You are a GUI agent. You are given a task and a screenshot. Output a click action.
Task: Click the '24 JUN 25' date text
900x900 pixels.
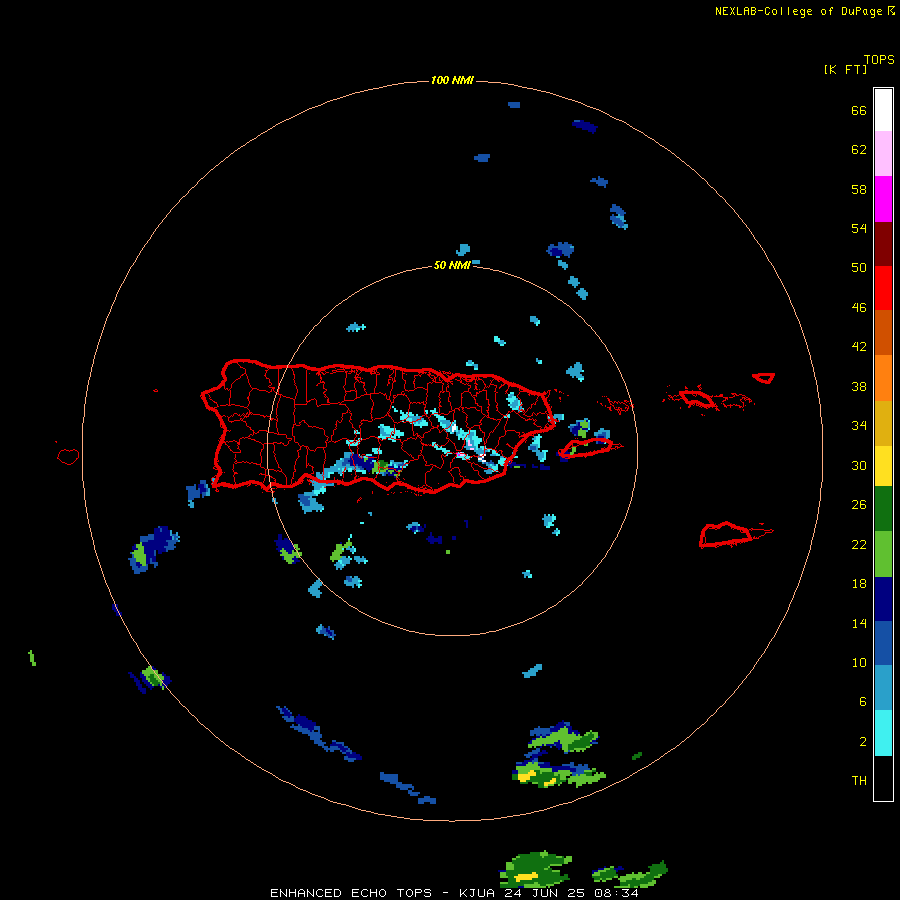pos(545,893)
